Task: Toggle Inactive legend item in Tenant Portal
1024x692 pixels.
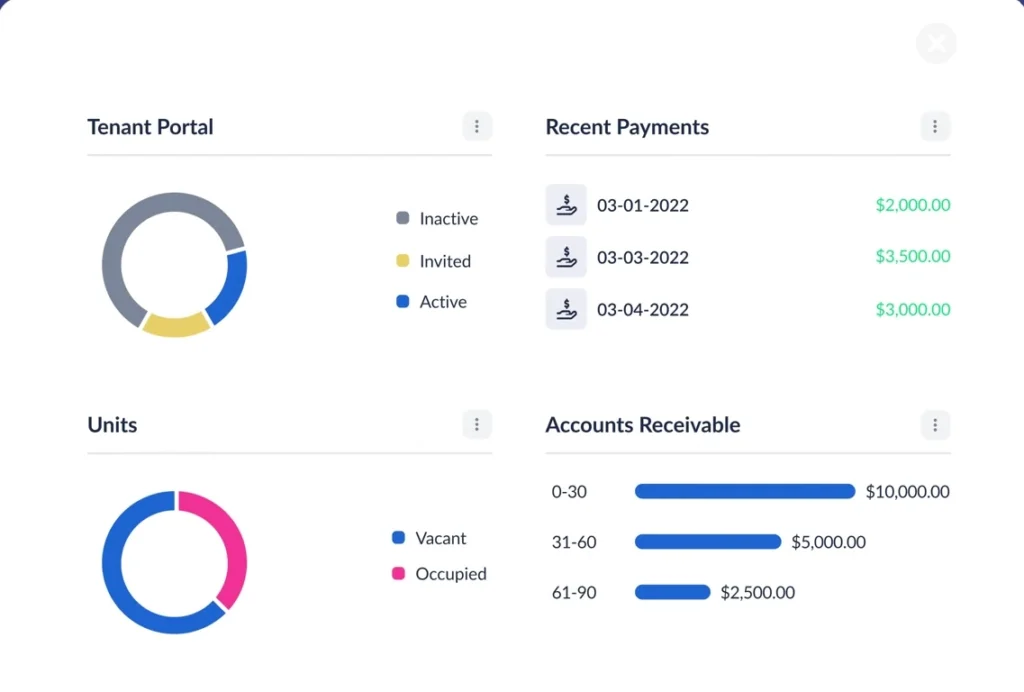Action: [x=437, y=219]
